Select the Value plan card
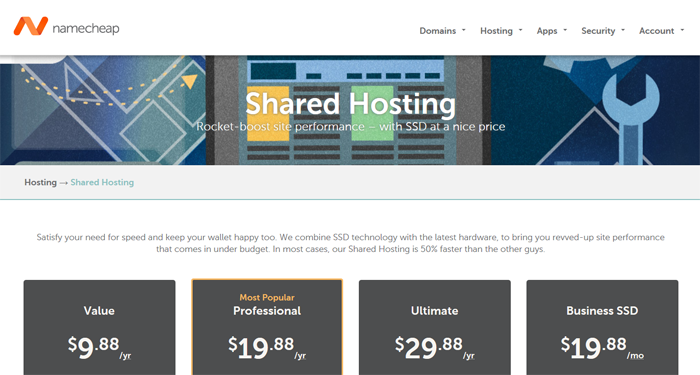 (100, 327)
